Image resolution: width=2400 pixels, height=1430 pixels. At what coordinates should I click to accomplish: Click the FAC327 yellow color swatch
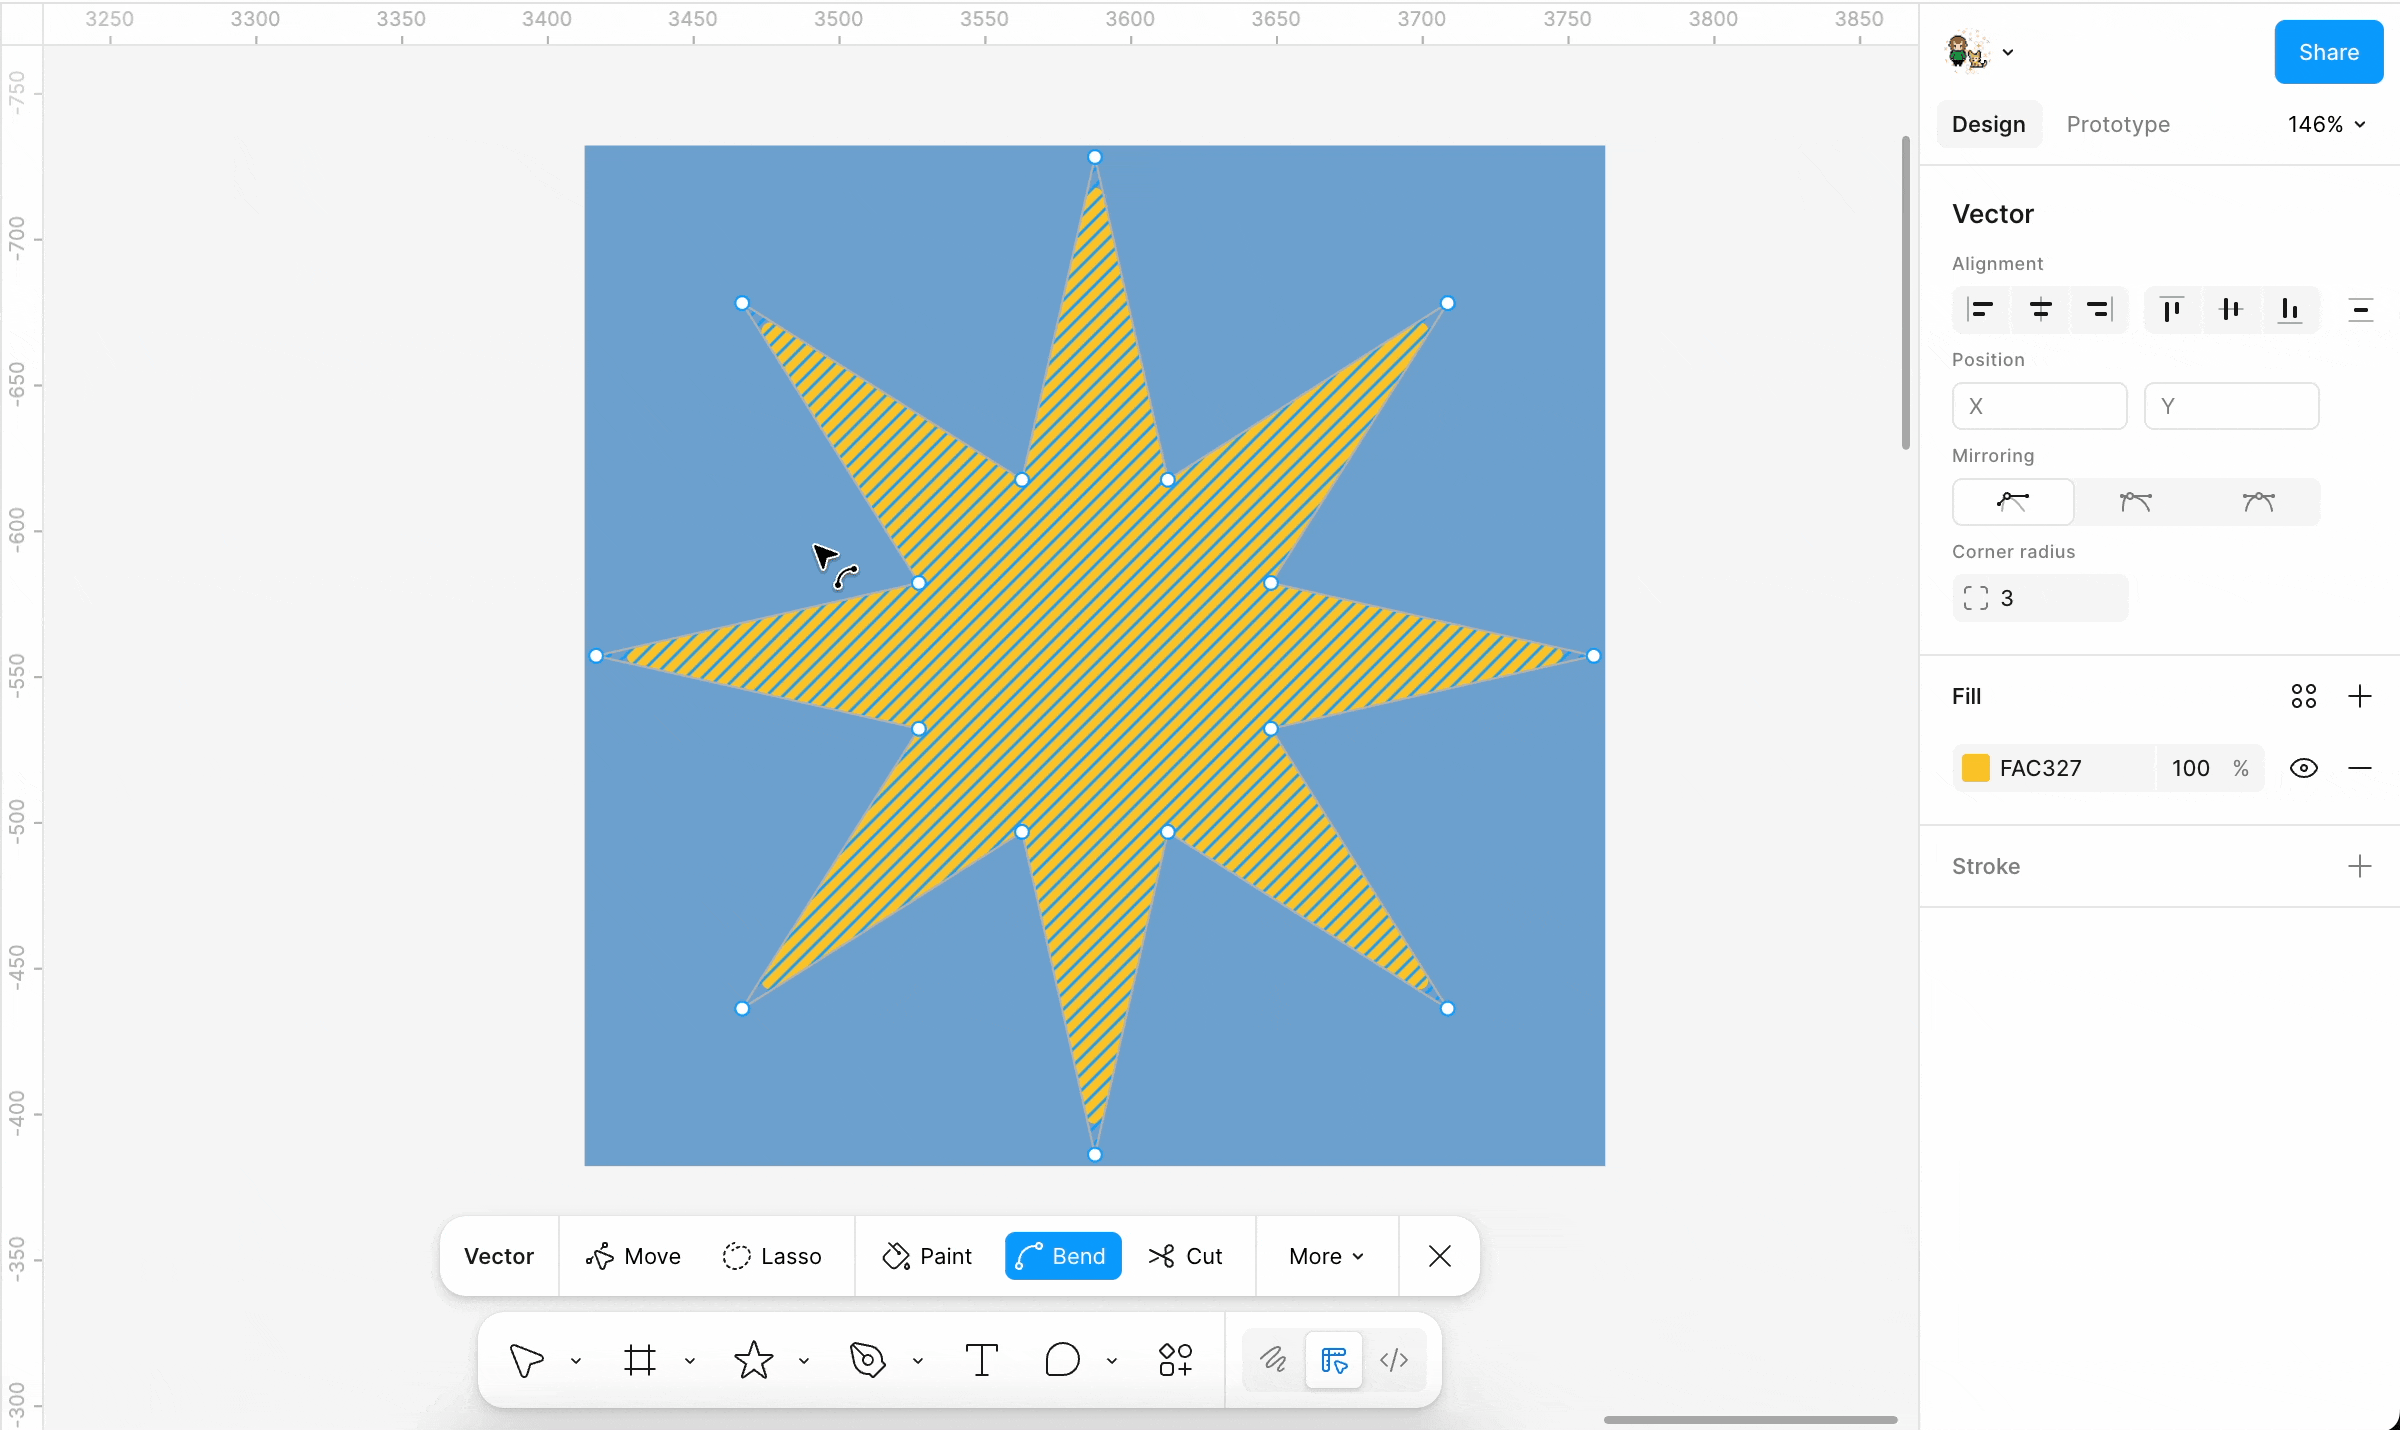point(1975,768)
